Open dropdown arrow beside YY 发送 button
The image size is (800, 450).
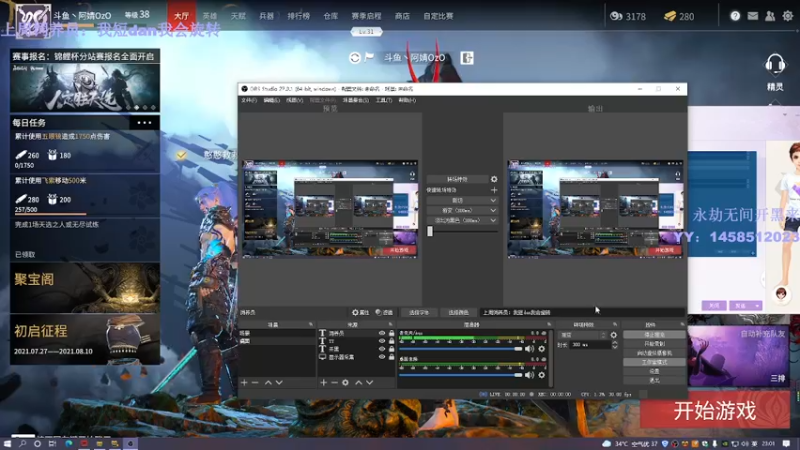pyautogui.click(x=757, y=306)
